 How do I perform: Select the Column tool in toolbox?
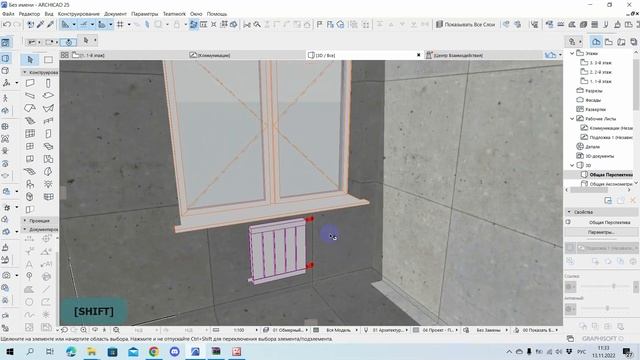pyautogui.click(x=48, y=83)
